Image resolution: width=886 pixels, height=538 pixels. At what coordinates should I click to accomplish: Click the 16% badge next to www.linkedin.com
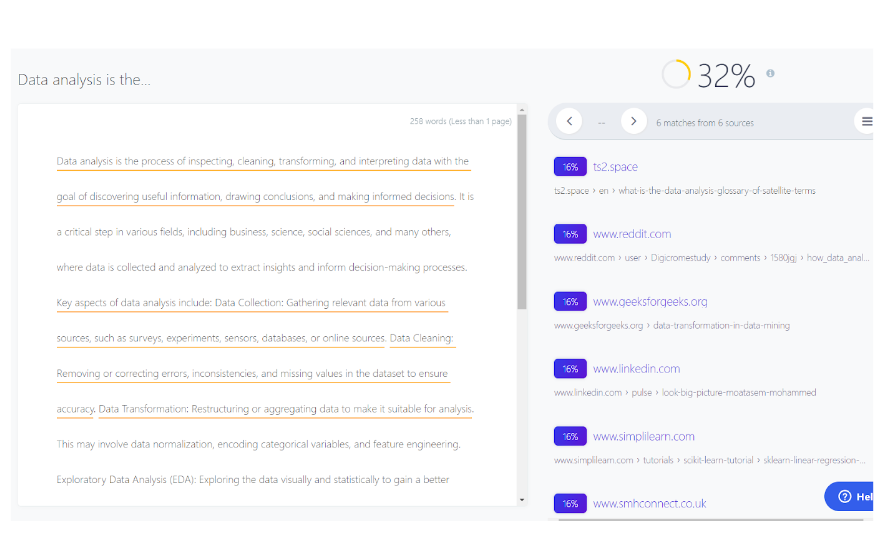570,369
